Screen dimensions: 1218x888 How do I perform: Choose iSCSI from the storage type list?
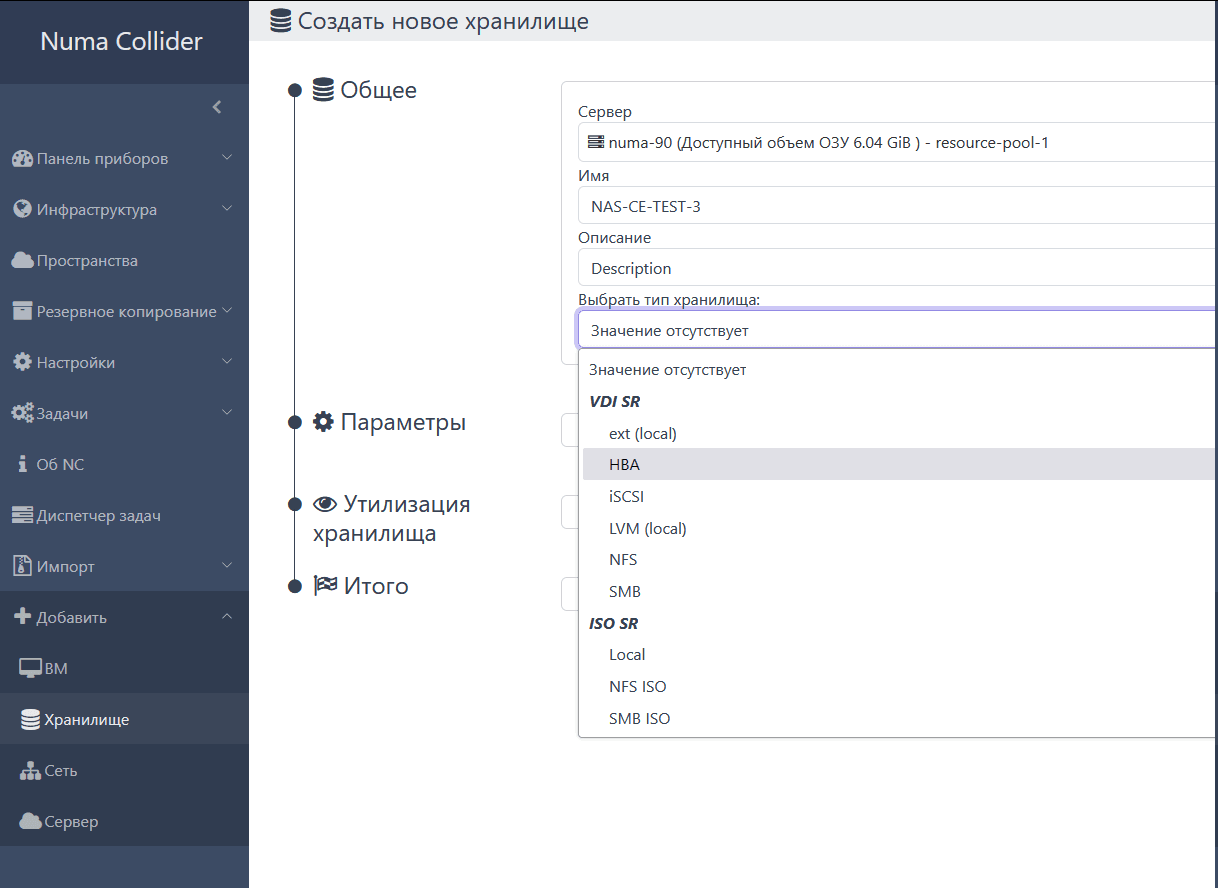pos(628,496)
